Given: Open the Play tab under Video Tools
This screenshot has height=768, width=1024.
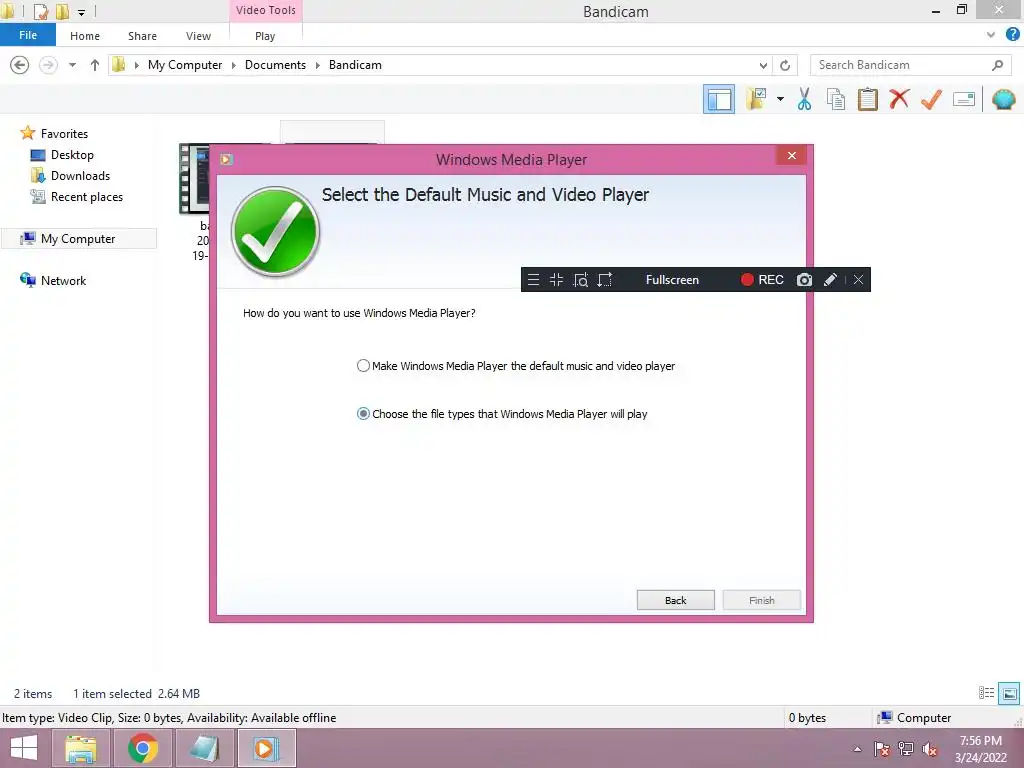Looking at the screenshot, I should point(265,36).
